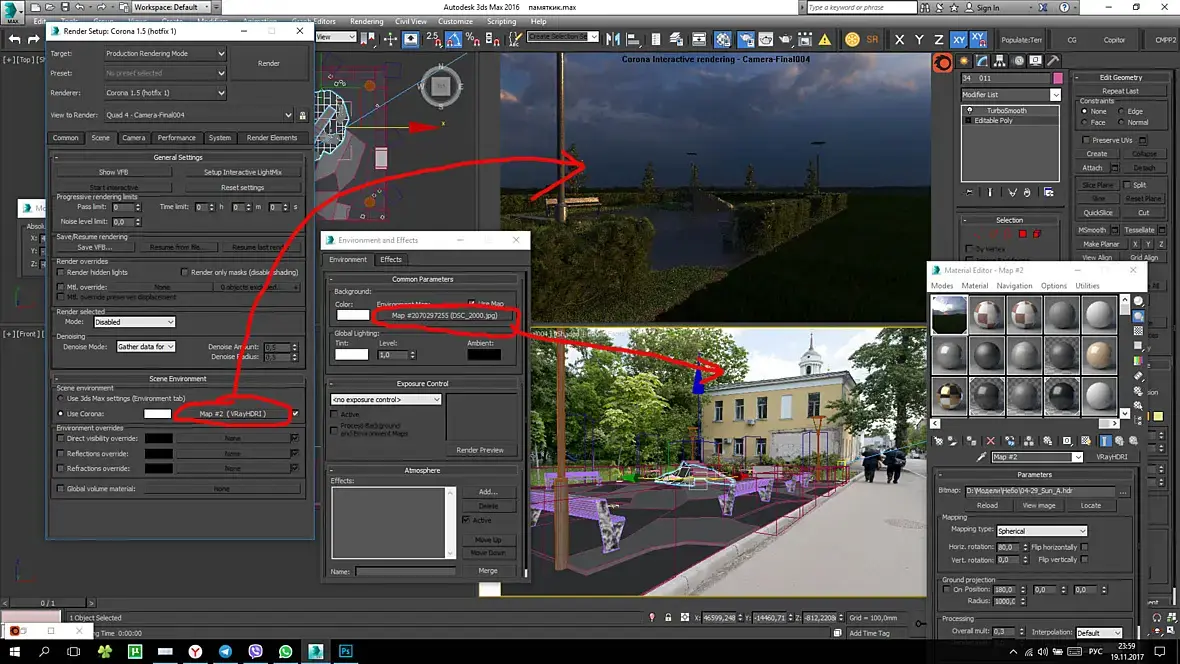1180x664 pixels.
Task: Open Photoshop from the taskbar
Action: tap(345, 651)
